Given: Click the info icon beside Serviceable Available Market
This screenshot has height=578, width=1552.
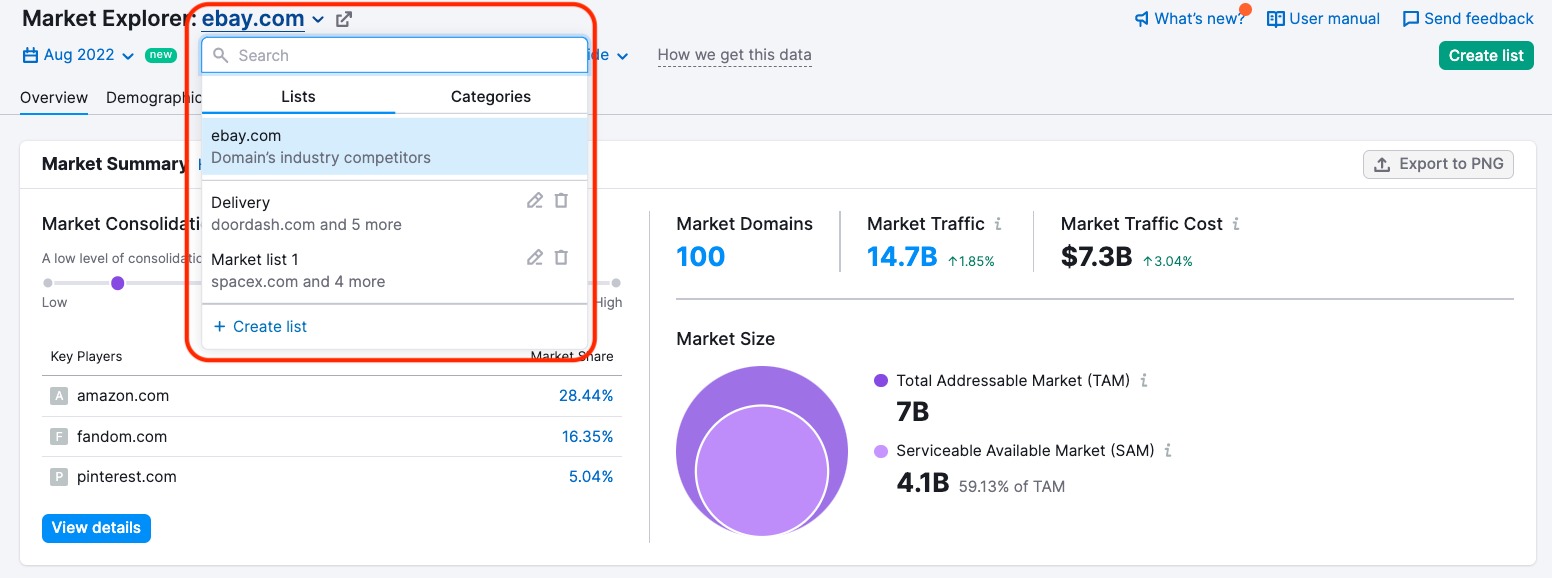Looking at the screenshot, I should pyautogui.click(x=1168, y=451).
